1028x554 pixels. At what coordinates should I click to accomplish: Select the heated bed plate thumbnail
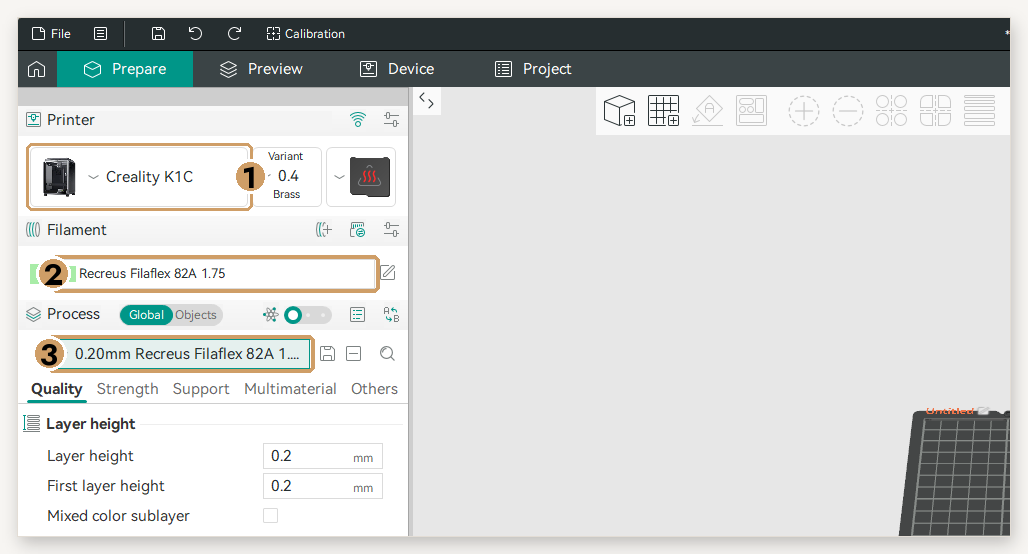click(370, 177)
